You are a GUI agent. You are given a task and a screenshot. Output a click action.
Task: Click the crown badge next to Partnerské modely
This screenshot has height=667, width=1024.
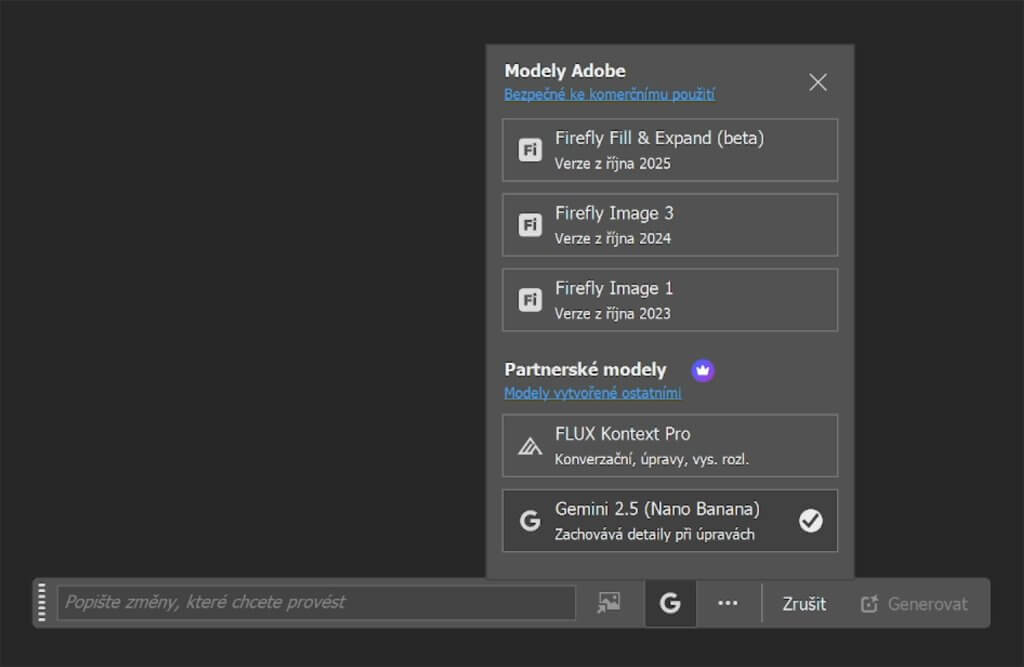pos(703,369)
